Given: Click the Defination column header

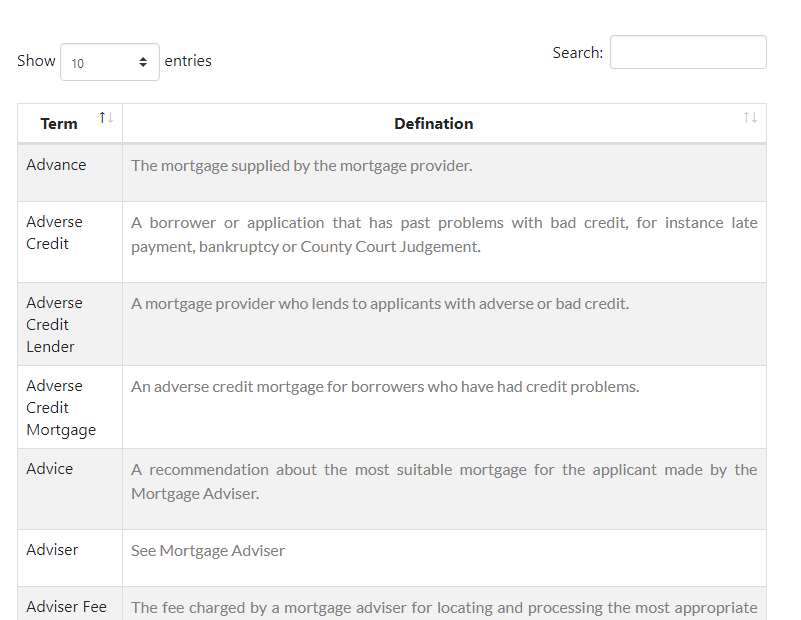Looking at the screenshot, I should coord(444,123).
